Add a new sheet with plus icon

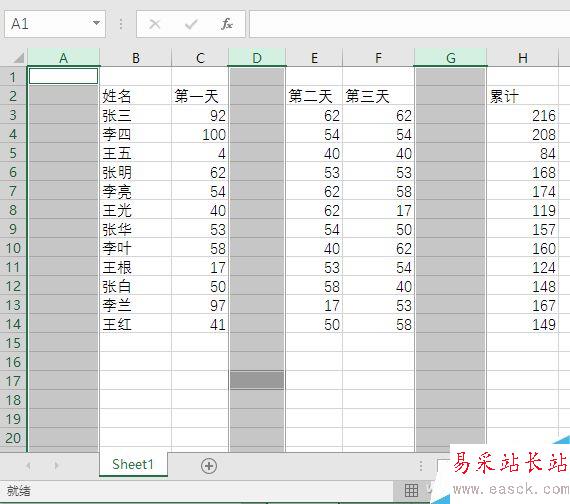[x=209, y=465]
